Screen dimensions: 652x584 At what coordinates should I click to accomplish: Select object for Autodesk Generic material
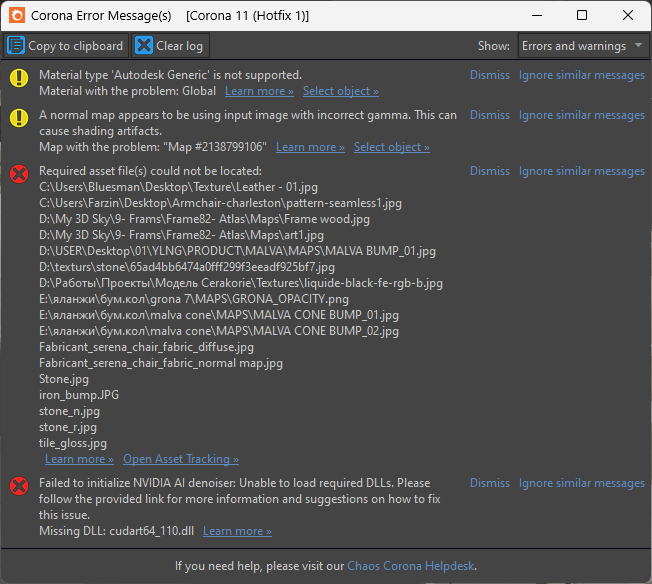point(341,91)
